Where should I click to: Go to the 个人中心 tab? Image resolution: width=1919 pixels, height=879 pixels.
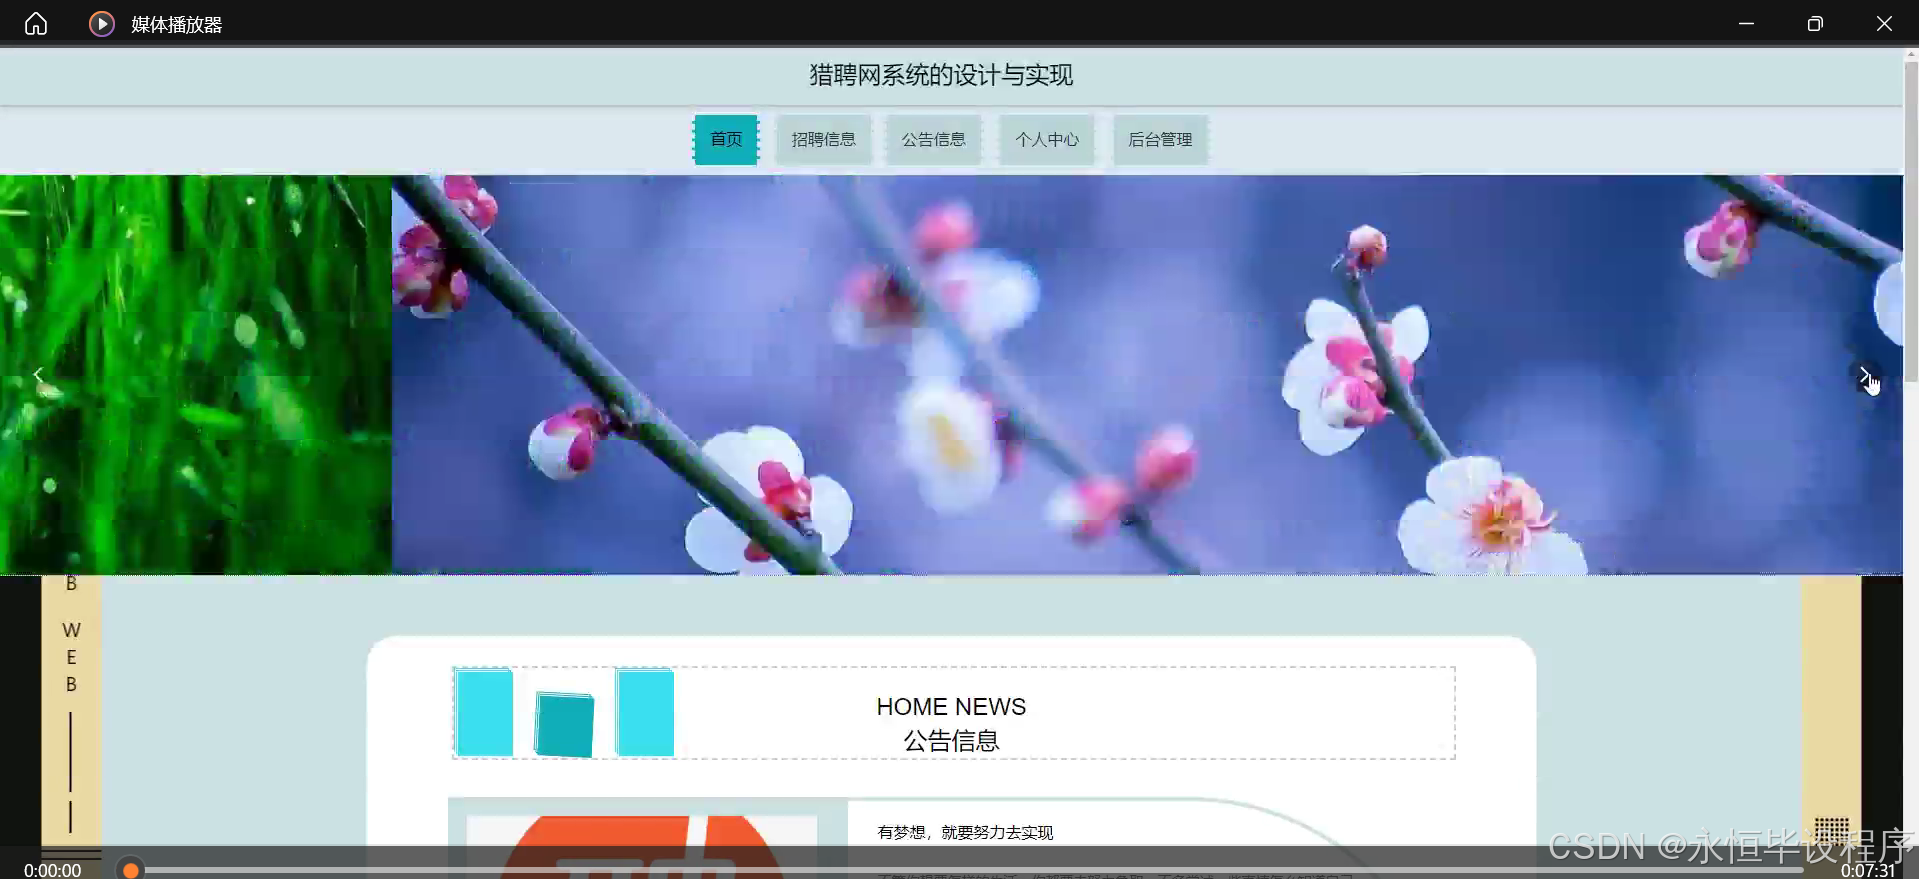1047,139
